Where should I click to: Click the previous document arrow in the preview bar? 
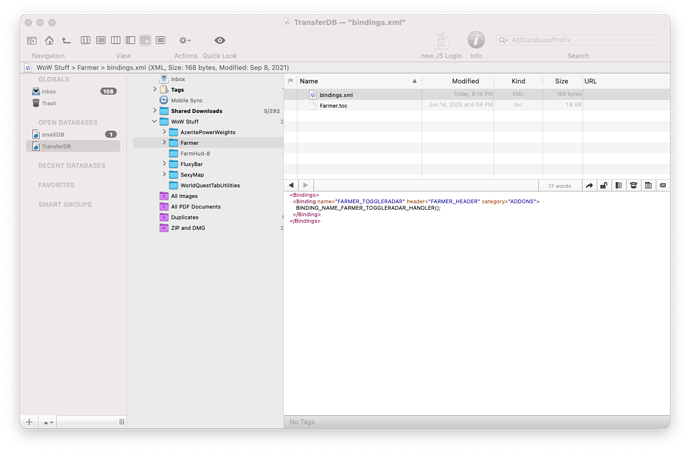291,185
